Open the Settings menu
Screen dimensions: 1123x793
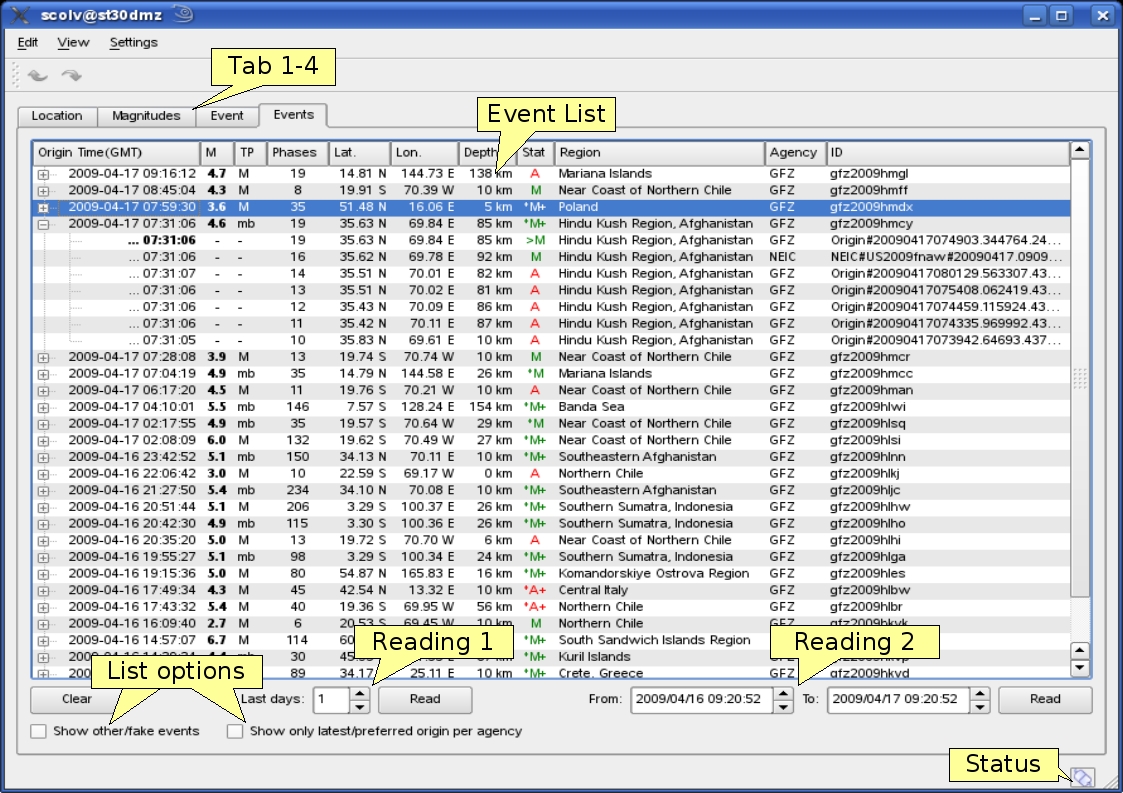click(x=133, y=42)
